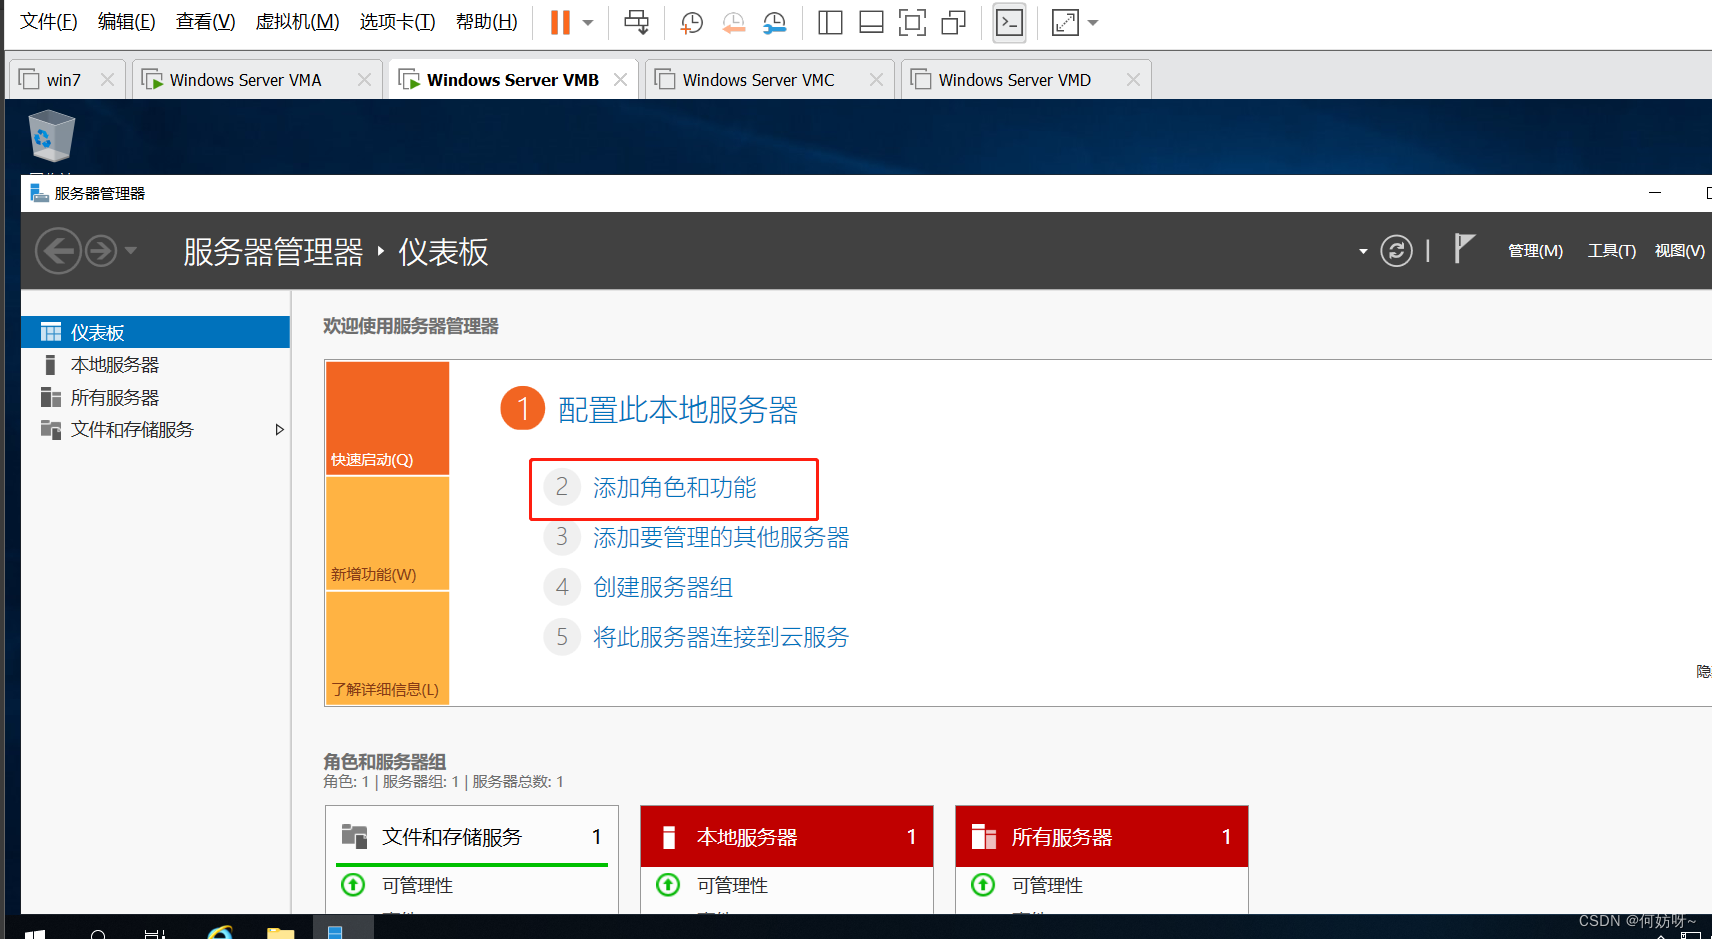Click the 创建服务器组 link

pos(663,587)
